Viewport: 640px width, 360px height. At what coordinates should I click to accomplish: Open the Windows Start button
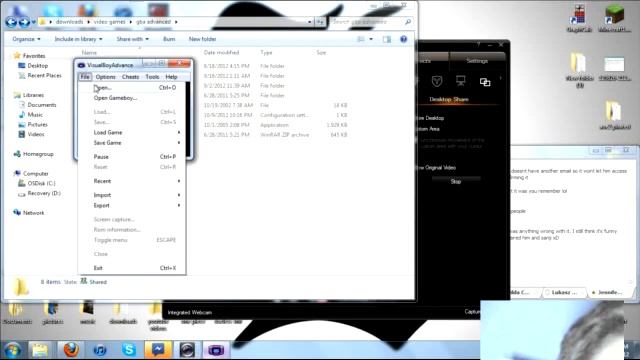coord(12,350)
